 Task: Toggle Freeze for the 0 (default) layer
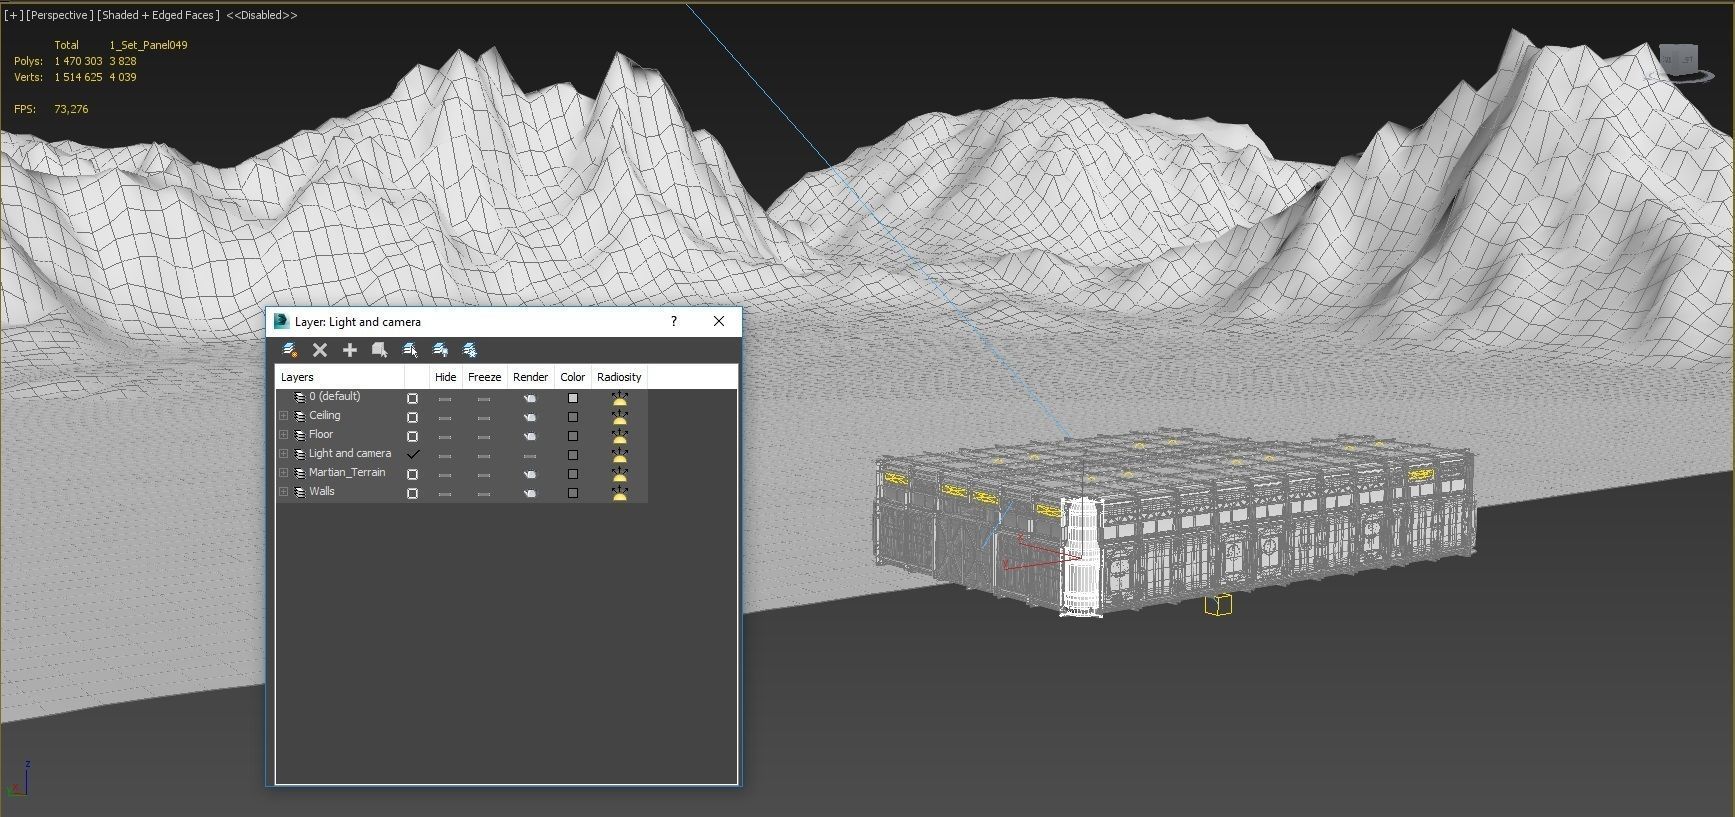click(x=484, y=399)
